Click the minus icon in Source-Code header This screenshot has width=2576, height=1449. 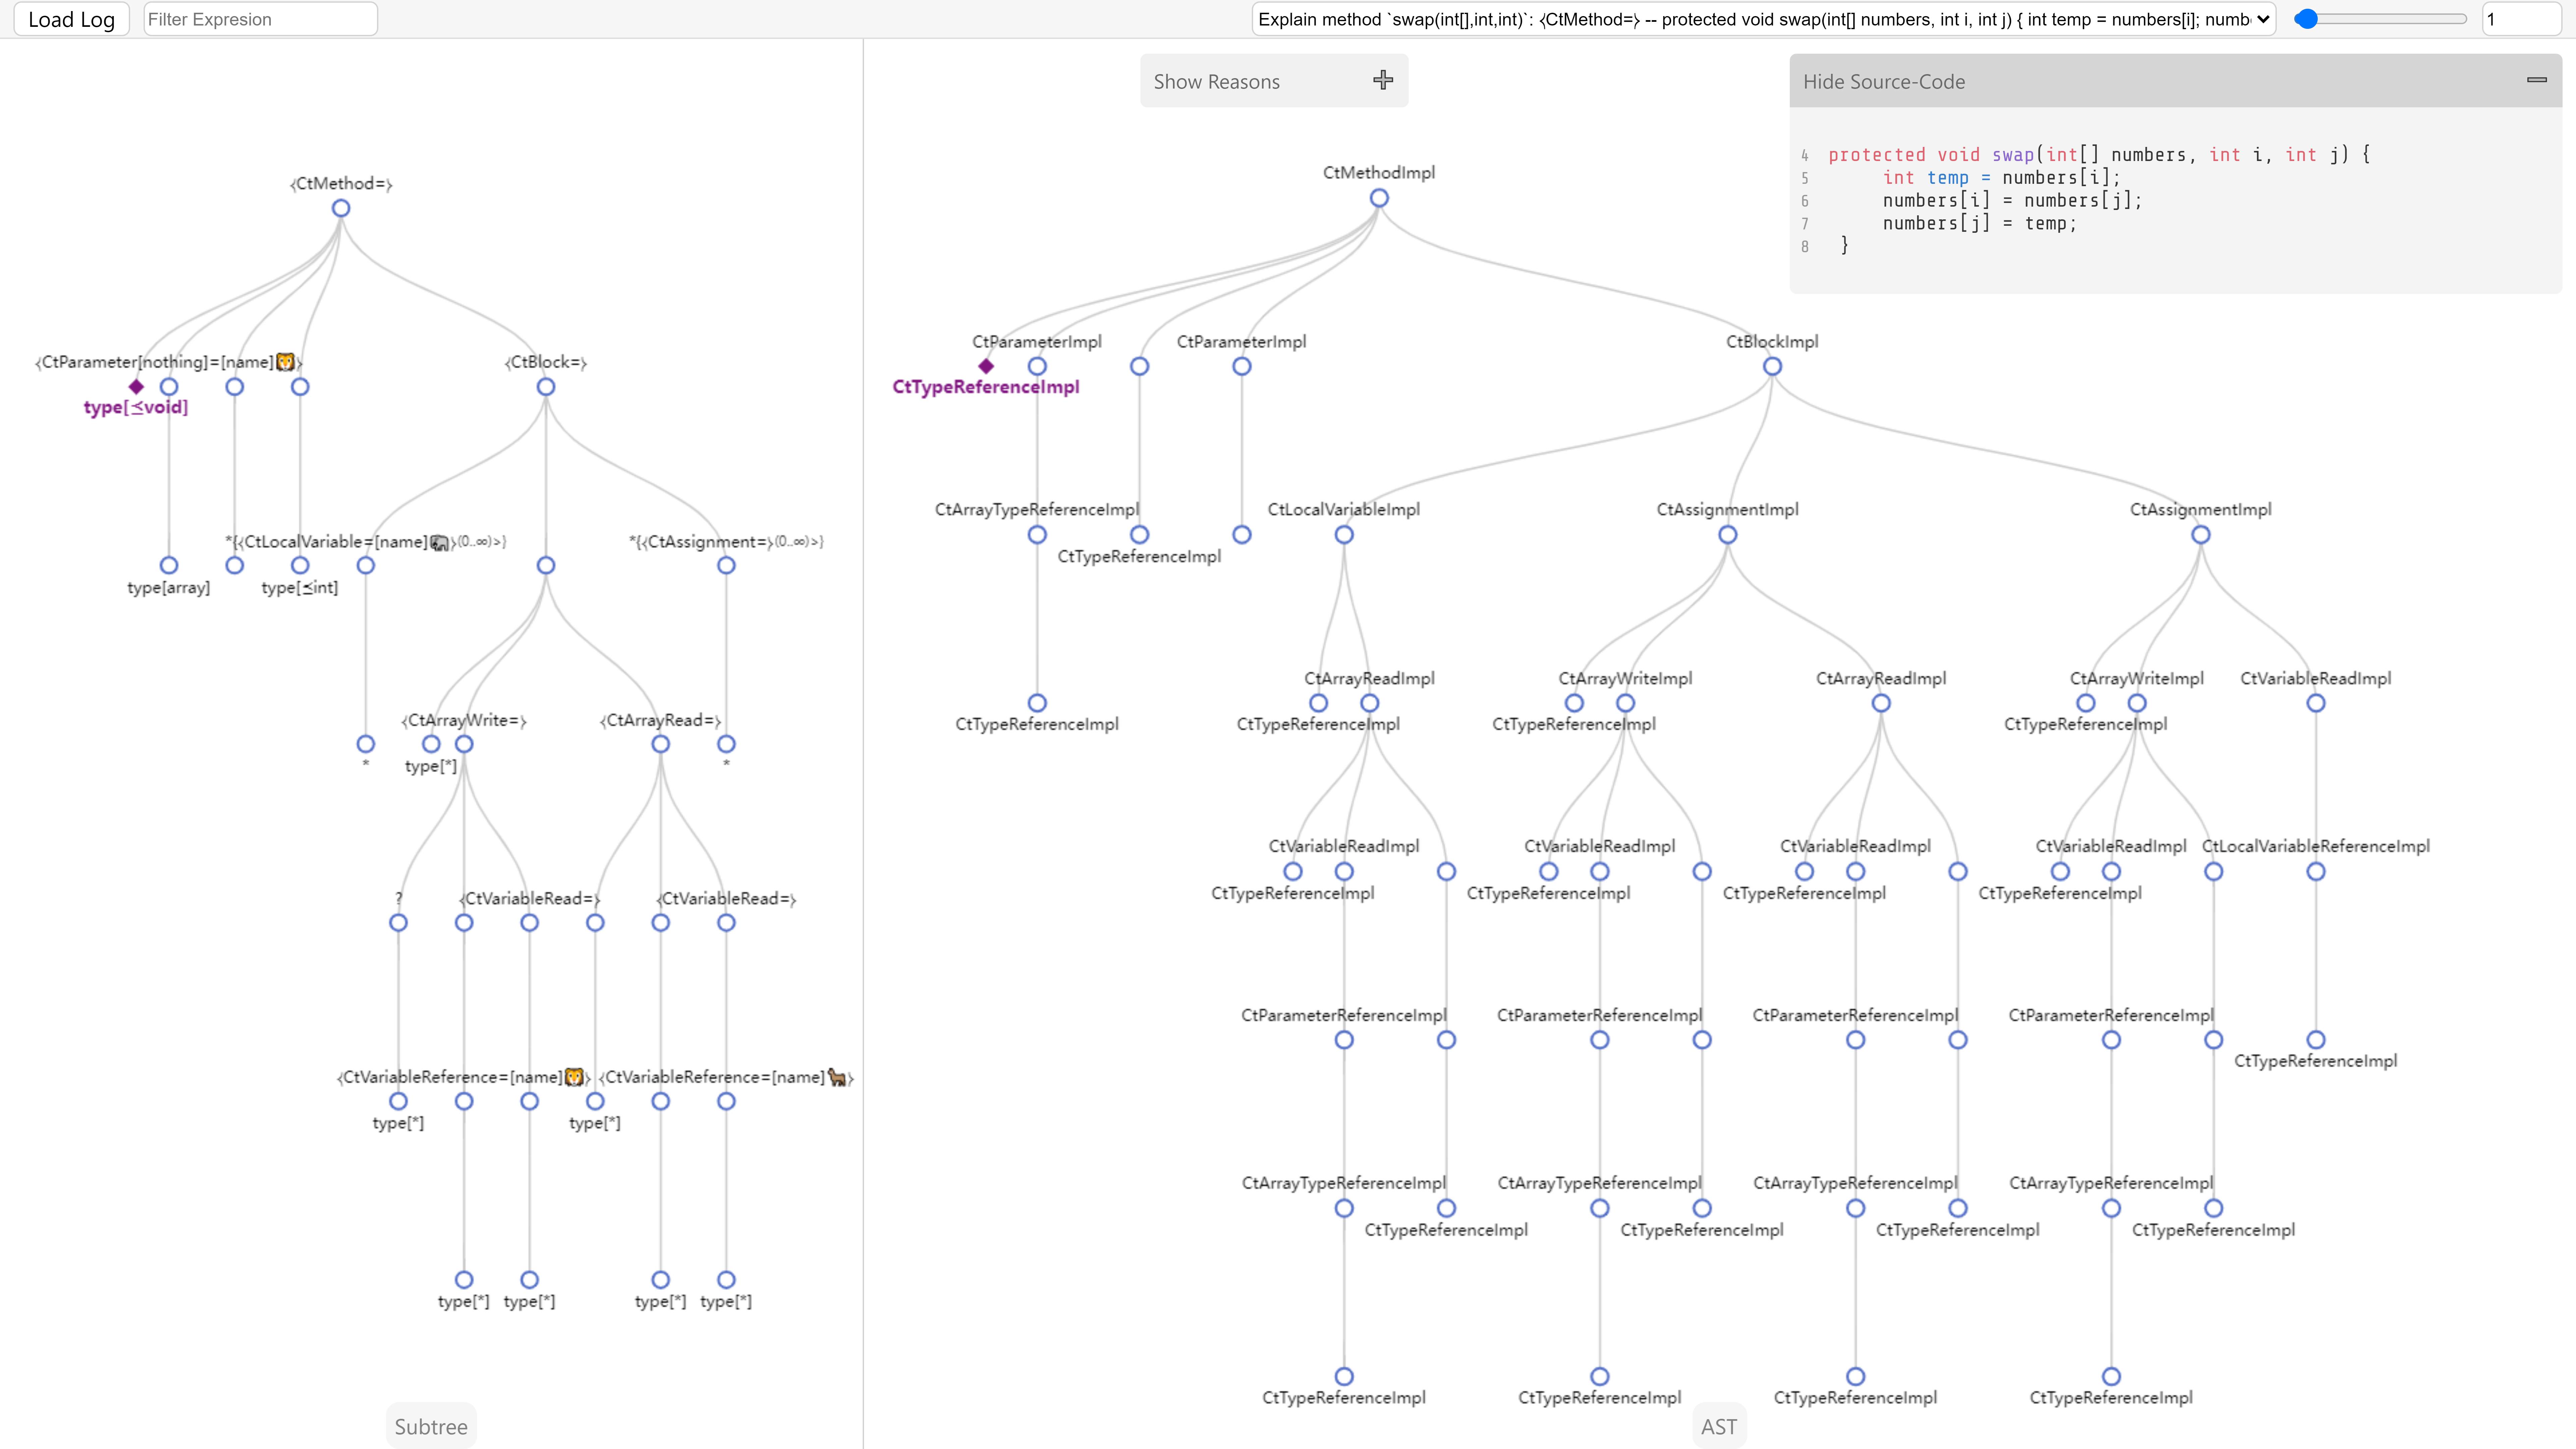[2537, 80]
